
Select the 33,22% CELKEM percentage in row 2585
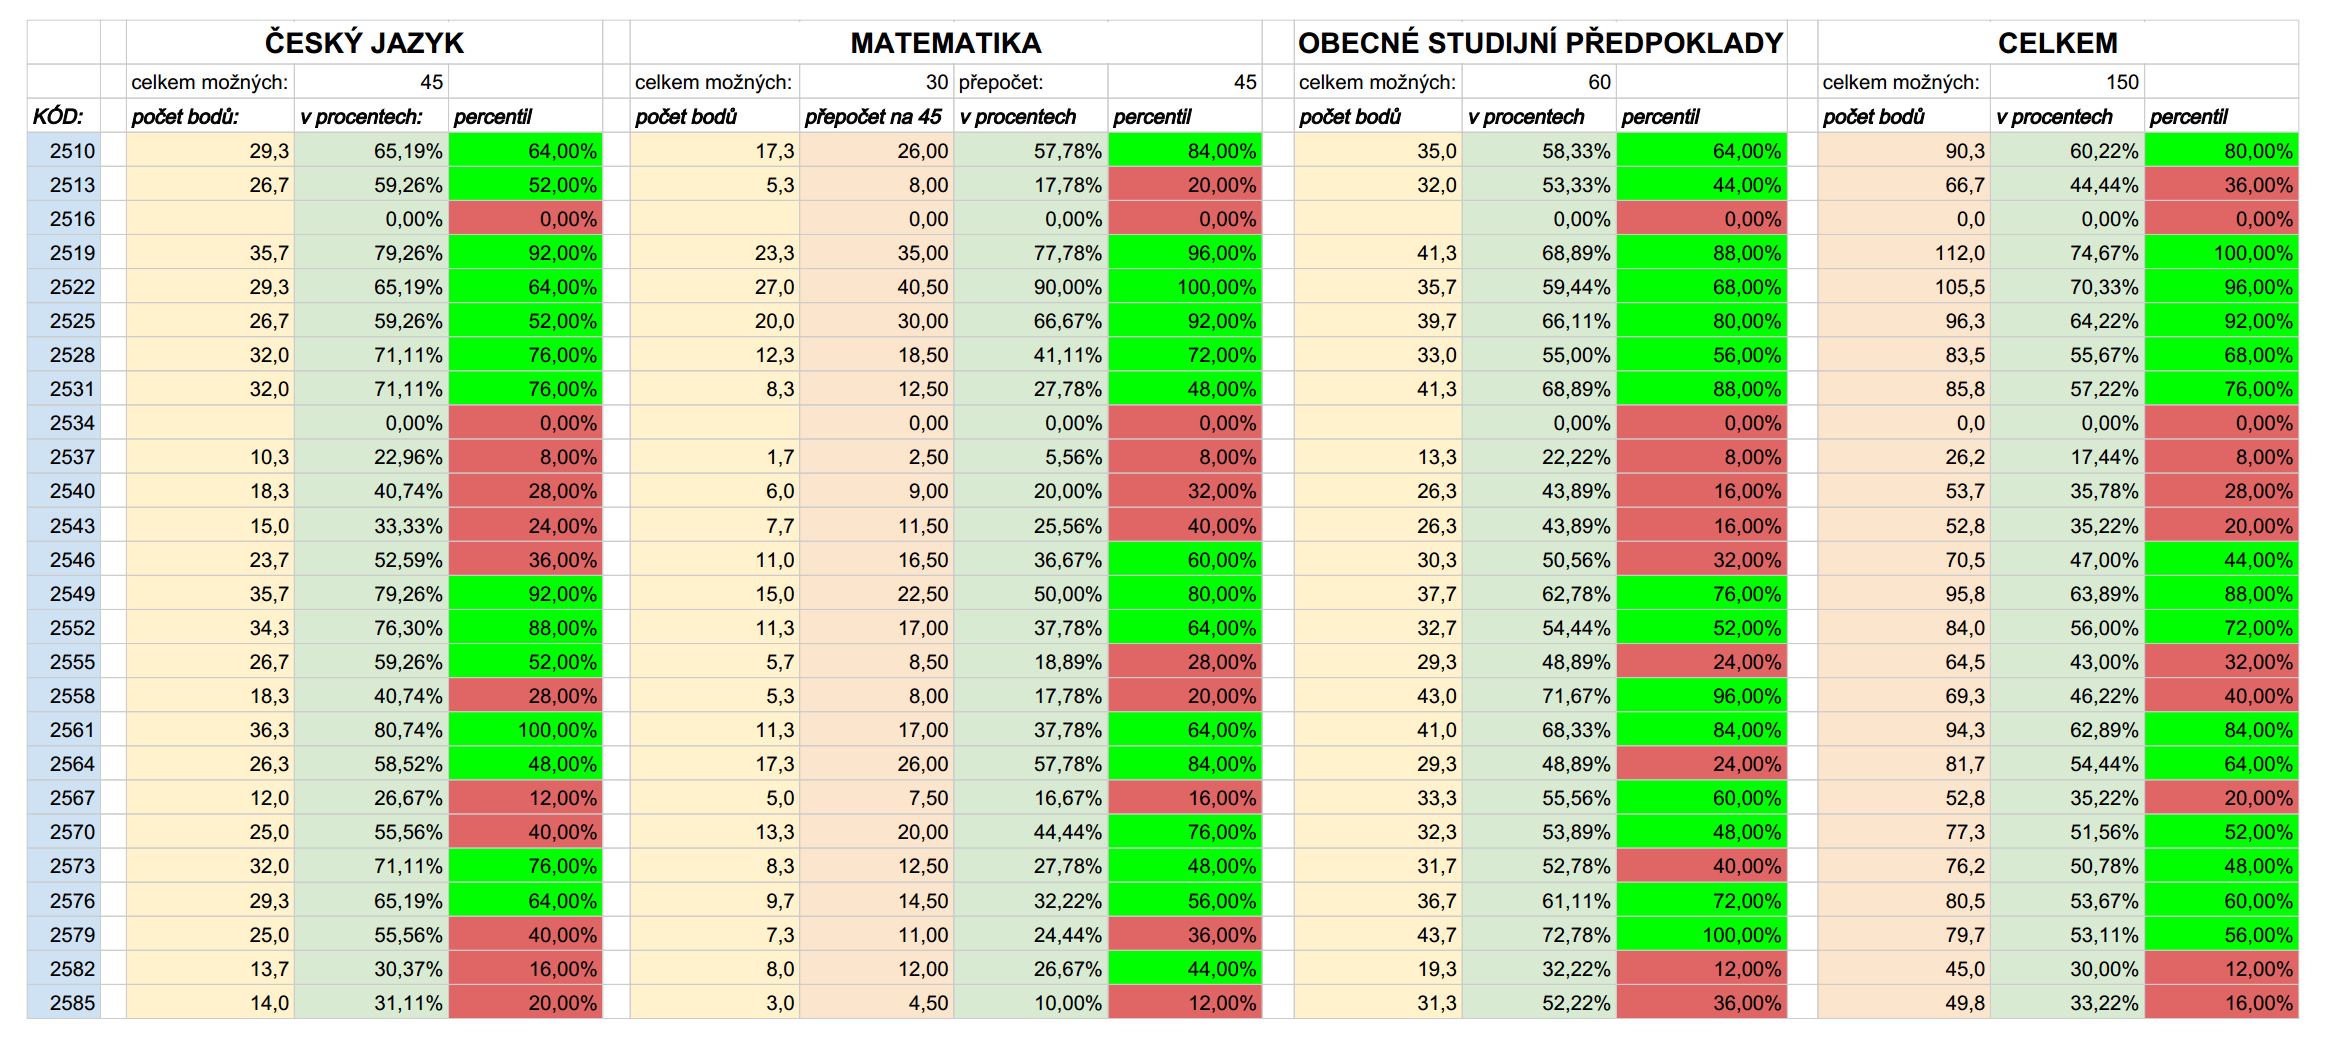click(x=2067, y=1003)
